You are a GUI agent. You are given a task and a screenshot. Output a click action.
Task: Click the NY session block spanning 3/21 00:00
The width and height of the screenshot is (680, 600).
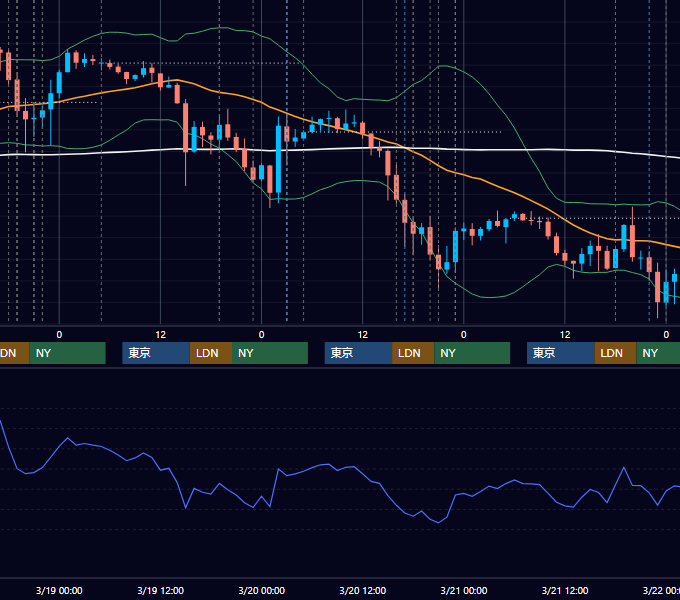point(472,353)
